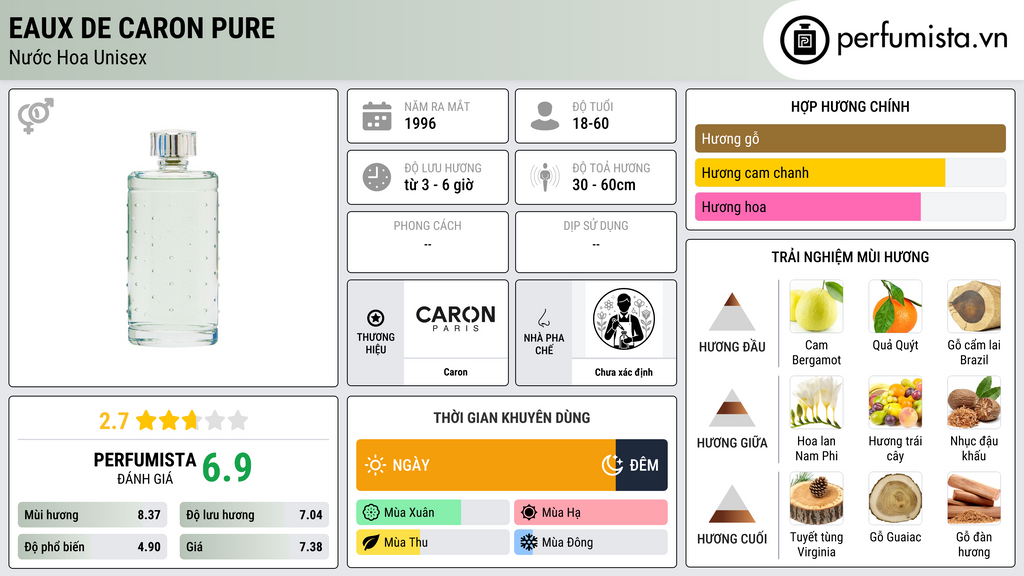Click the Caron Paris brand logo

(x=455, y=318)
